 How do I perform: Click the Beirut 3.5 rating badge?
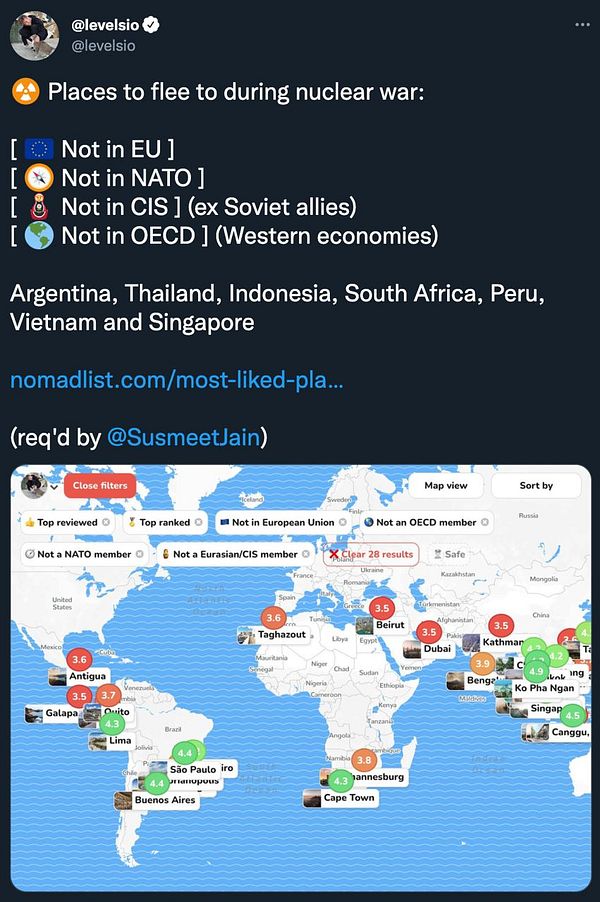tap(382, 608)
